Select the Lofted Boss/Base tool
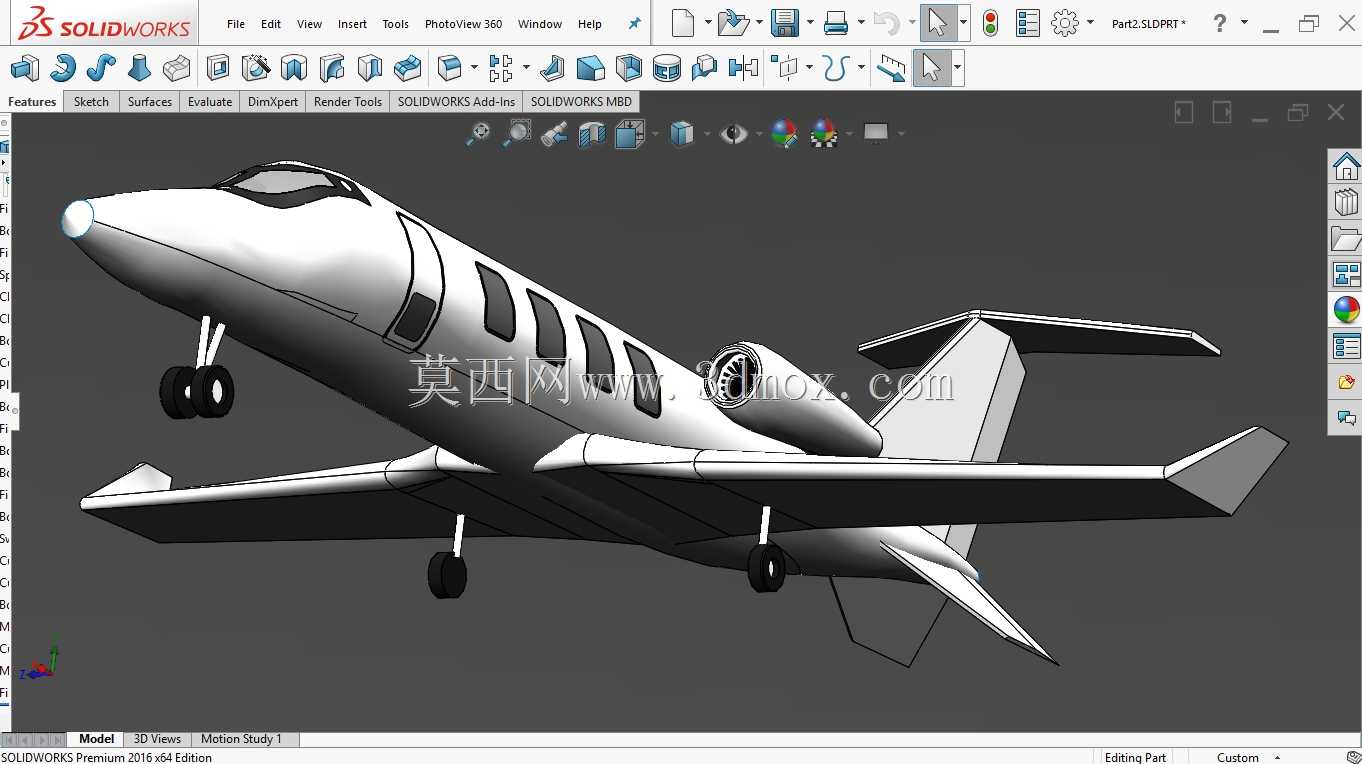Viewport: 1362px width, 764px height. [139, 68]
